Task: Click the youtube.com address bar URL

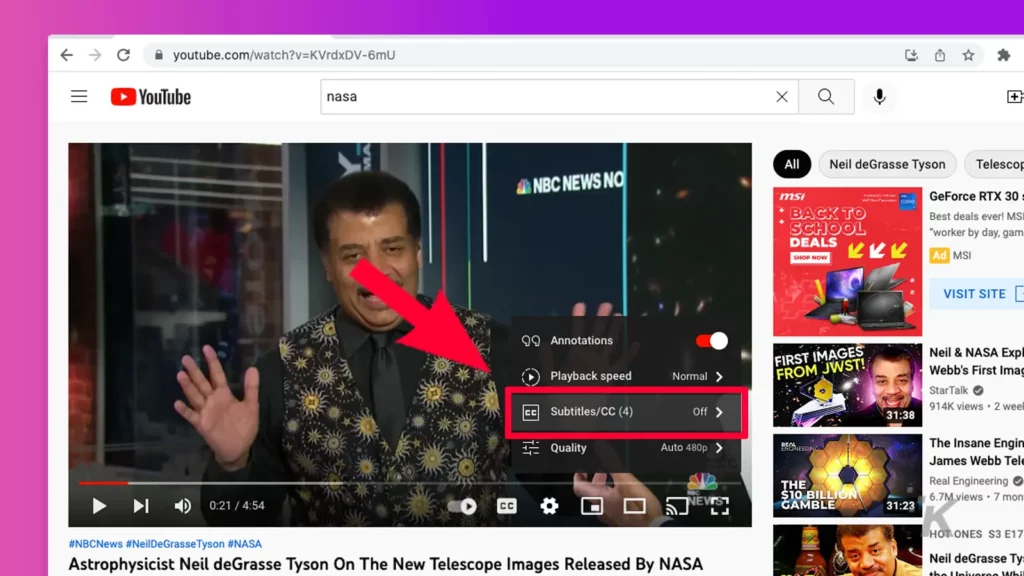Action: [x=284, y=55]
